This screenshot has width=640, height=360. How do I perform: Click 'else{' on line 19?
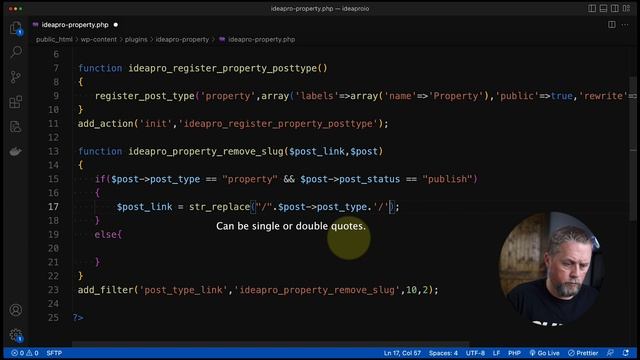(108, 235)
